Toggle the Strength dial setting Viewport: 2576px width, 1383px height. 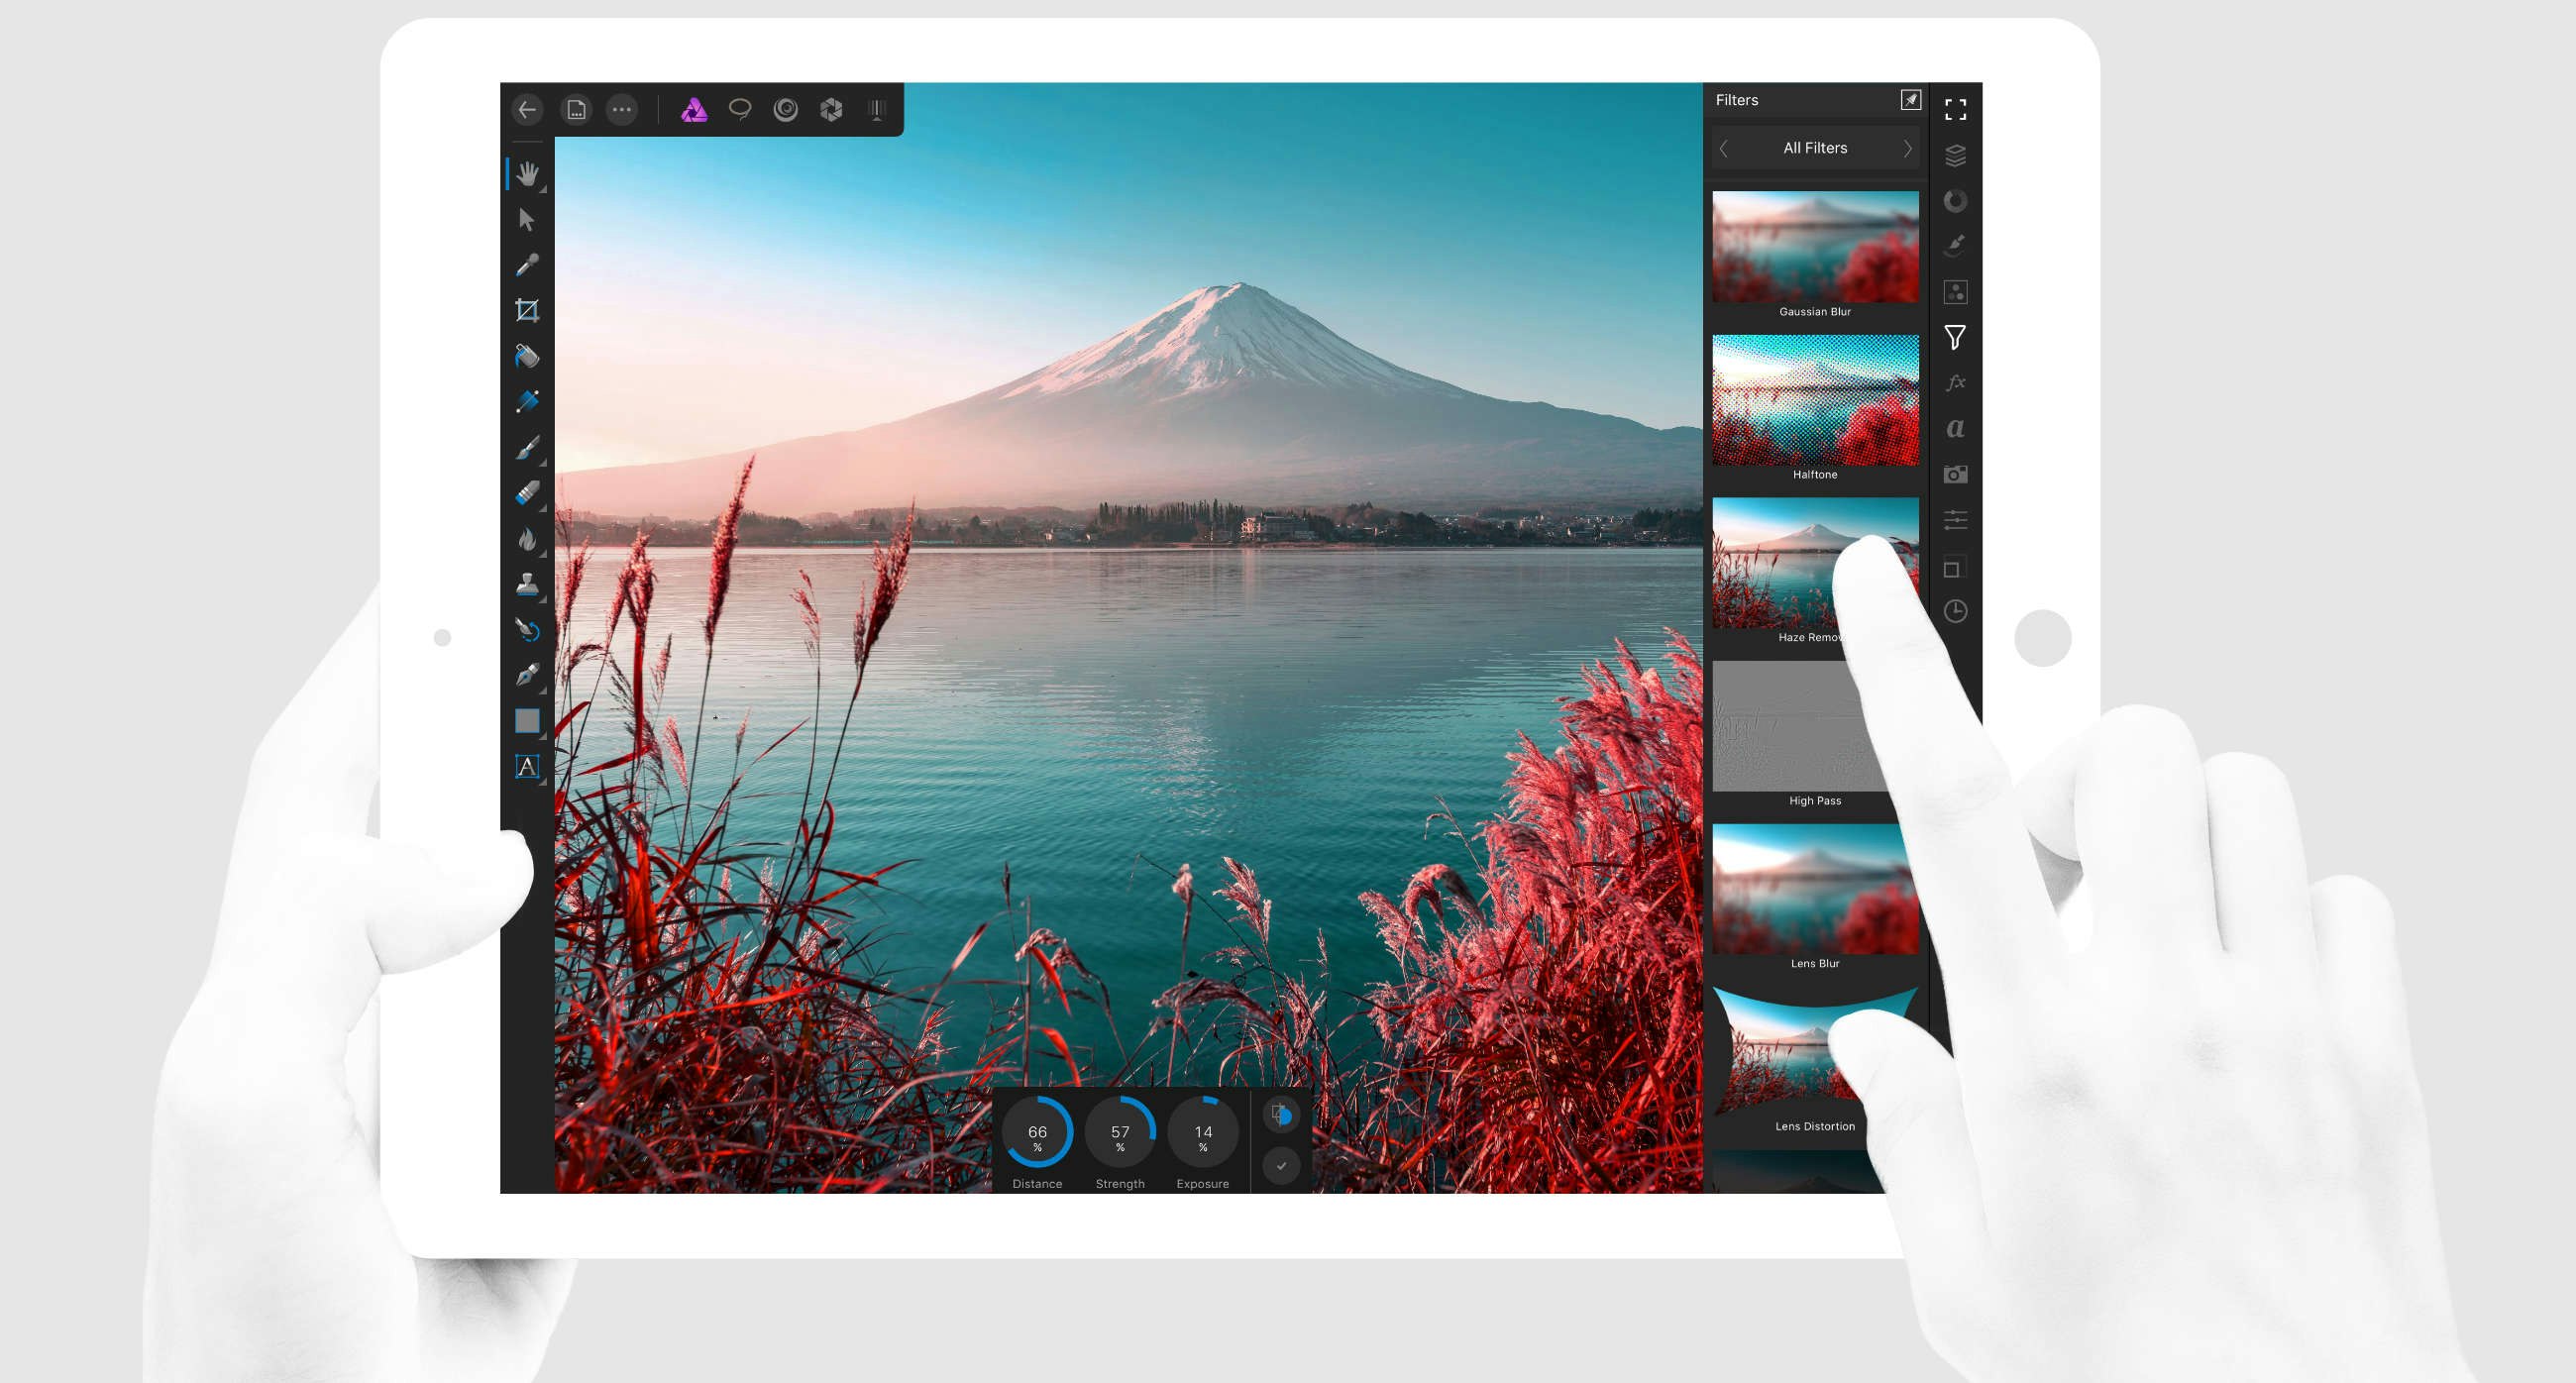click(x=1118, y=1132)
